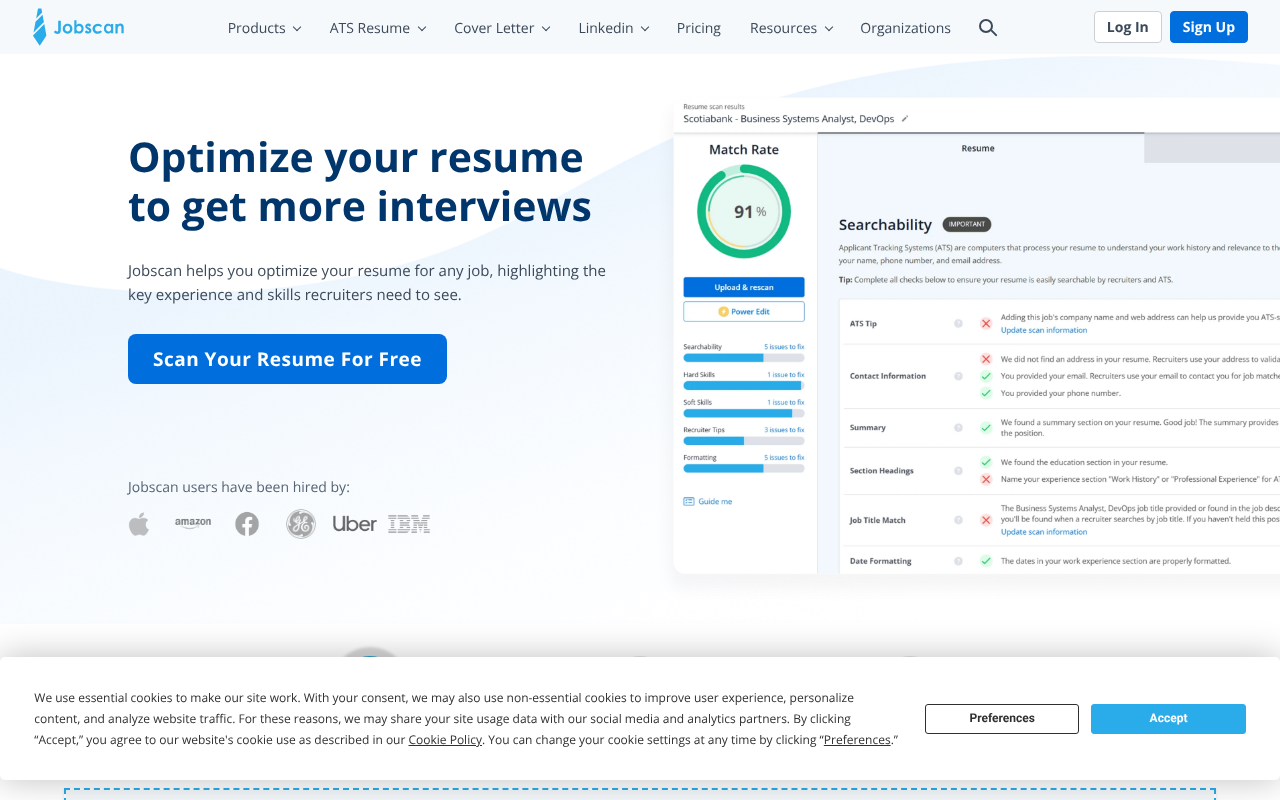Open the Cover Letter dropdown

coord(502,28)
